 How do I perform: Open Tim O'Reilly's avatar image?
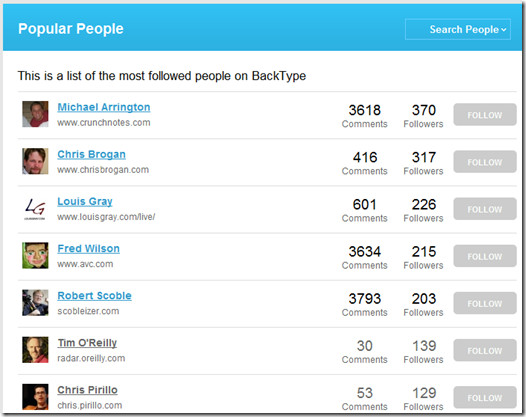coord(35,350)
